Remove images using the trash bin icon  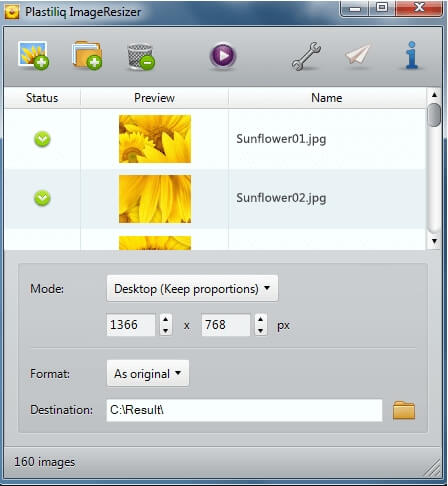pos(141,57)
